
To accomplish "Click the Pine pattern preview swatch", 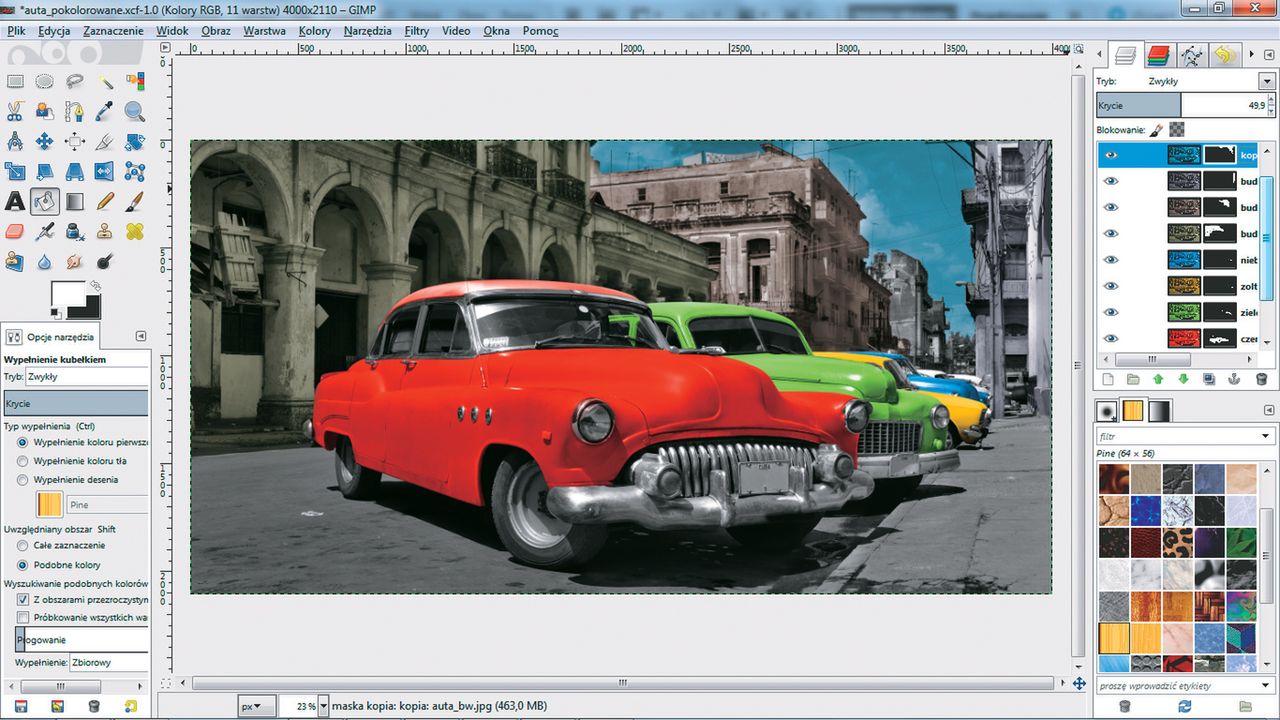I will click(50, 505).
